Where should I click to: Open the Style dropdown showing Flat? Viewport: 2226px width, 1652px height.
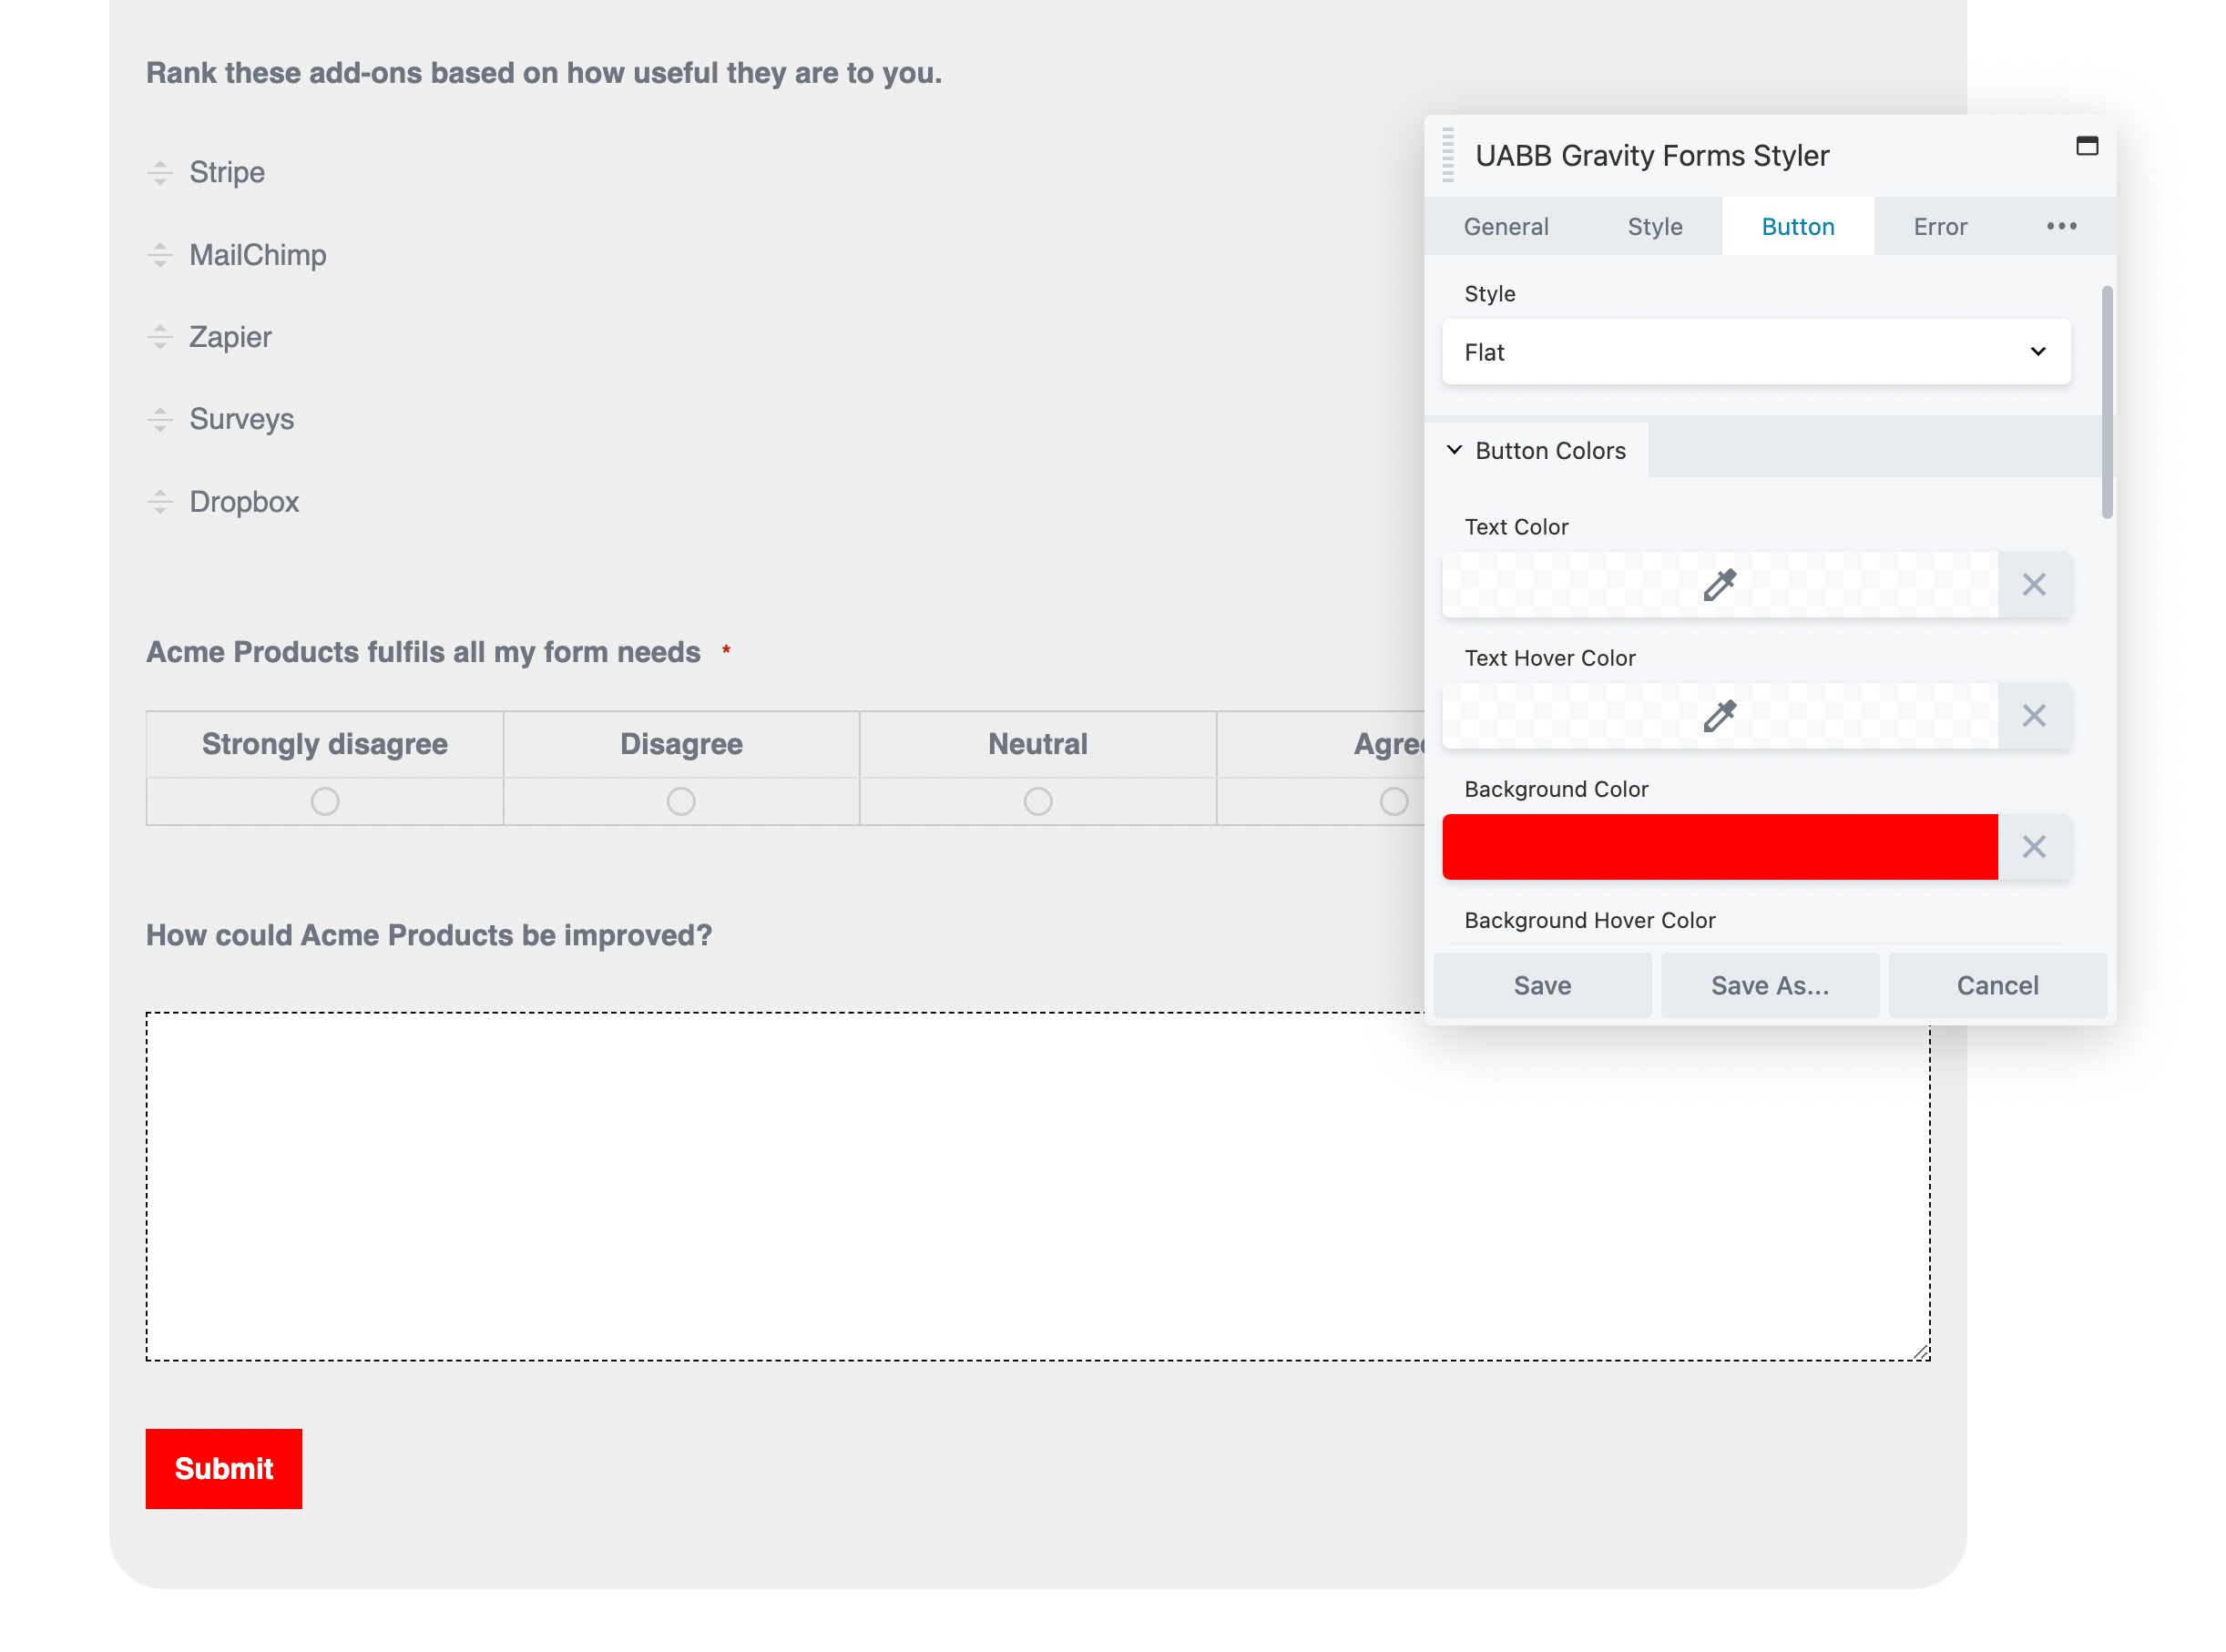coord(1755,352)
